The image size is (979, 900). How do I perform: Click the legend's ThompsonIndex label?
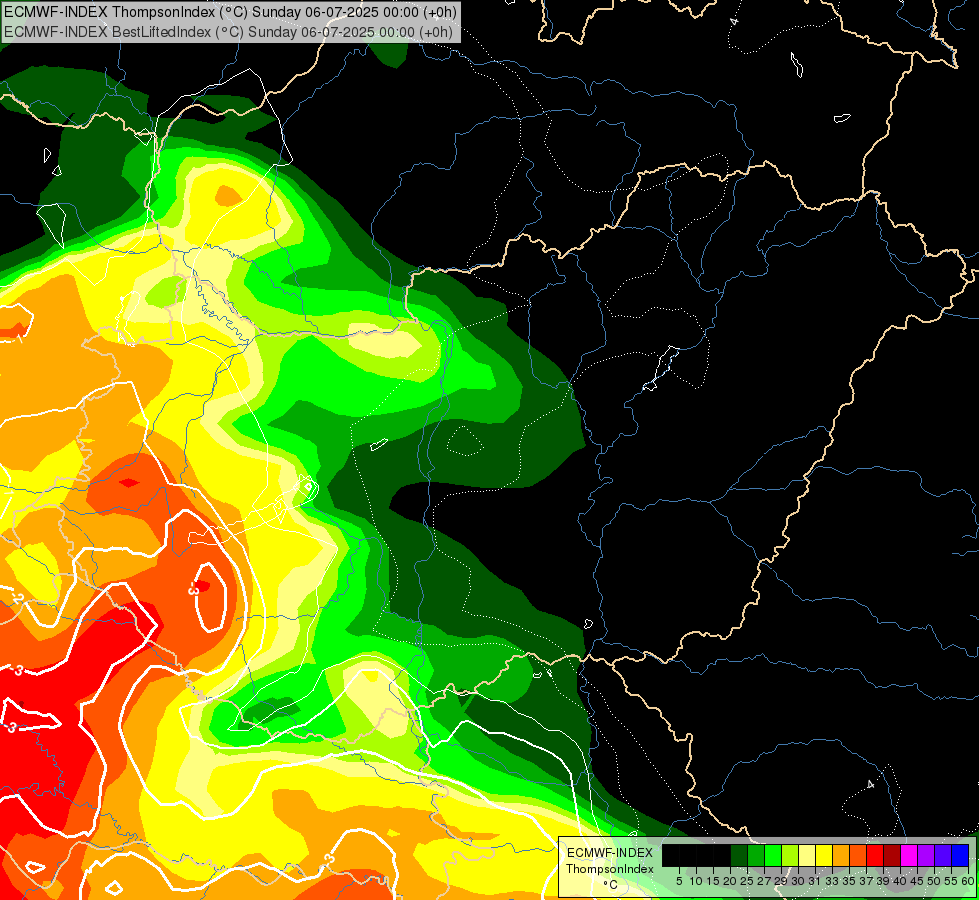click(610, 869)
